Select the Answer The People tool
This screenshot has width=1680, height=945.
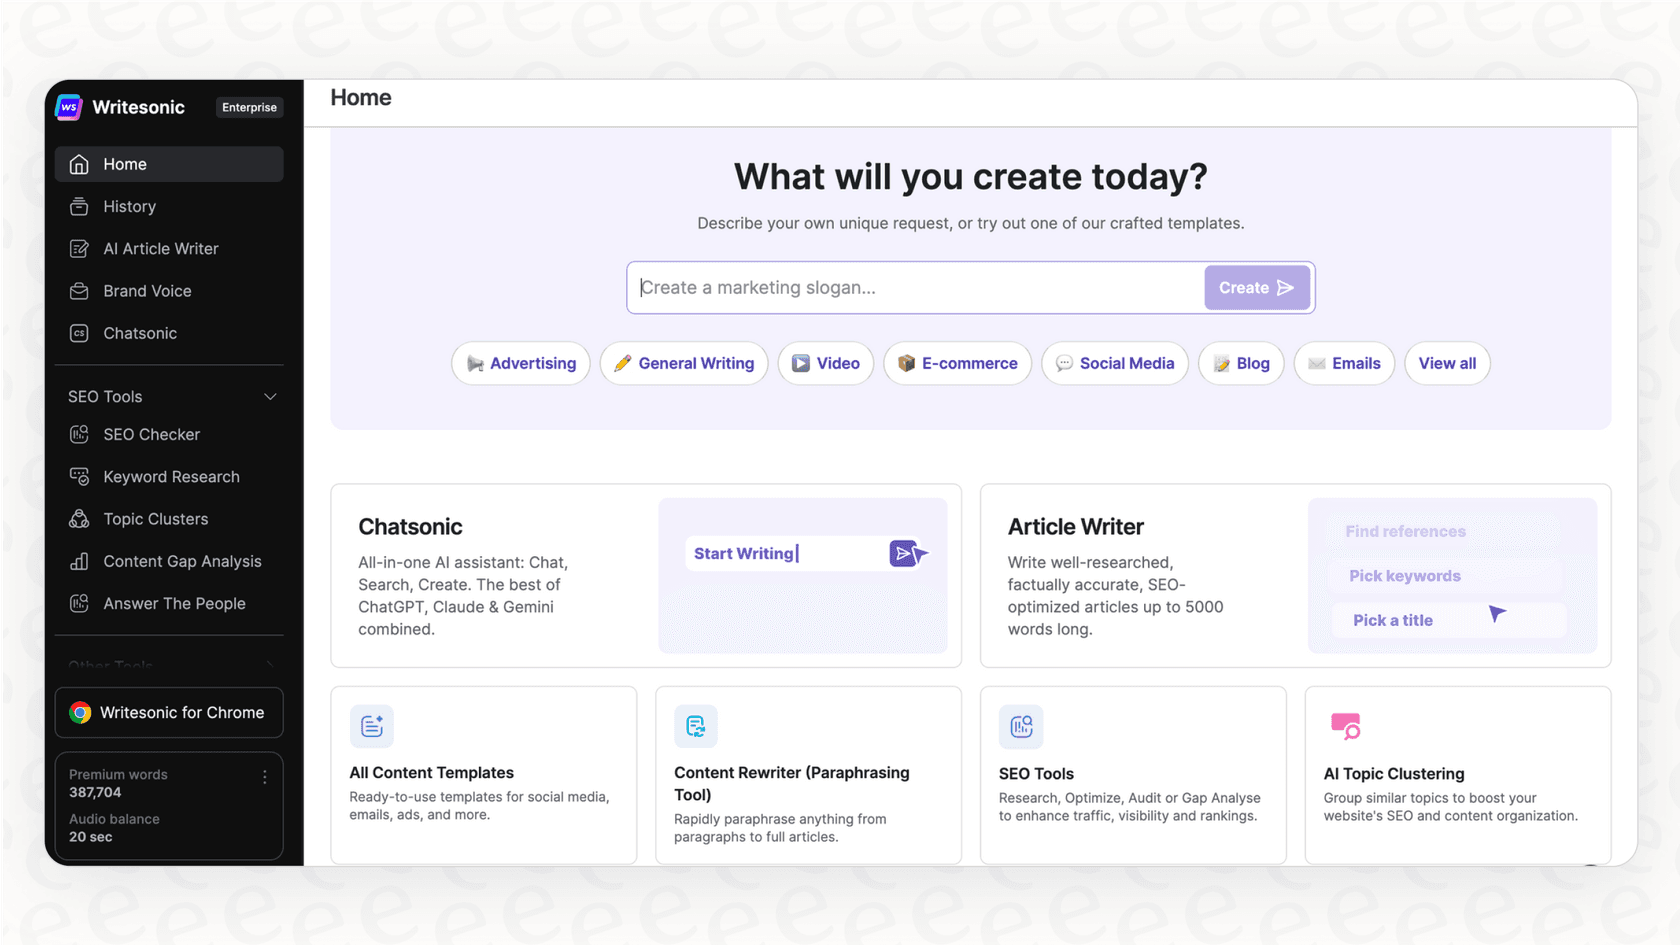click(x=174, y=603)
